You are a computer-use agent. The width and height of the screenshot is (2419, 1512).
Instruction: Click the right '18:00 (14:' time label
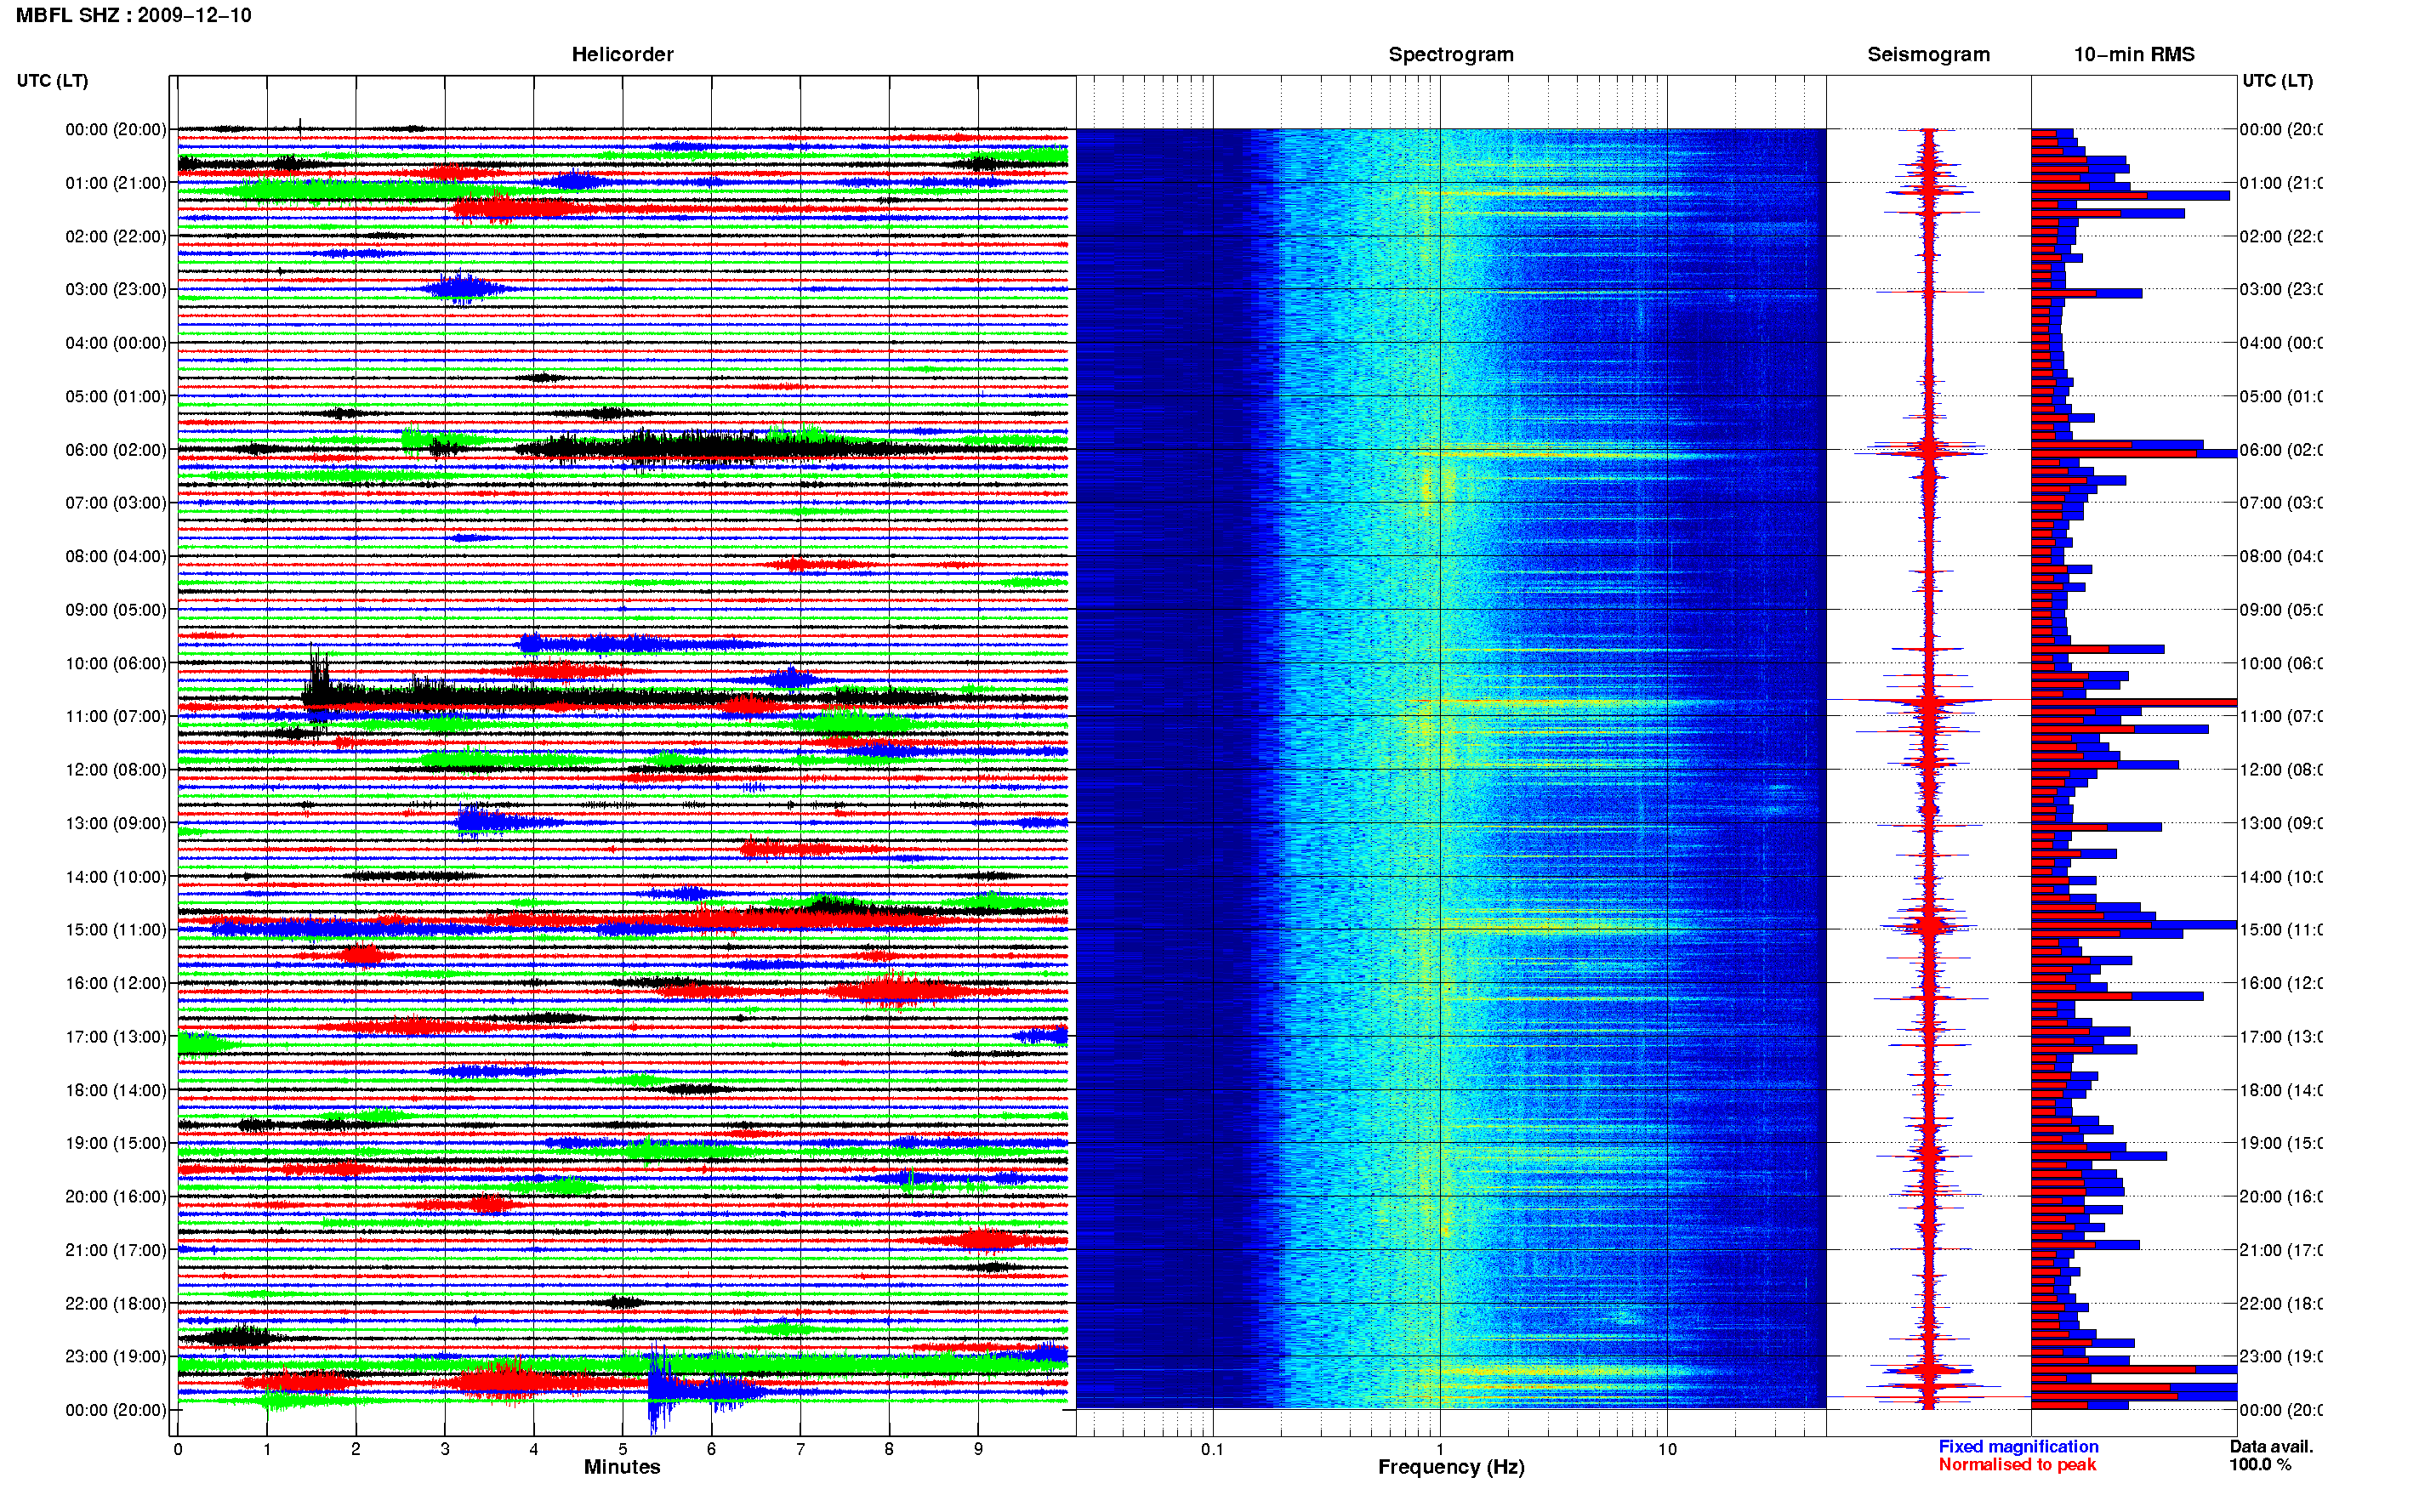[x=2280, y=1090]
